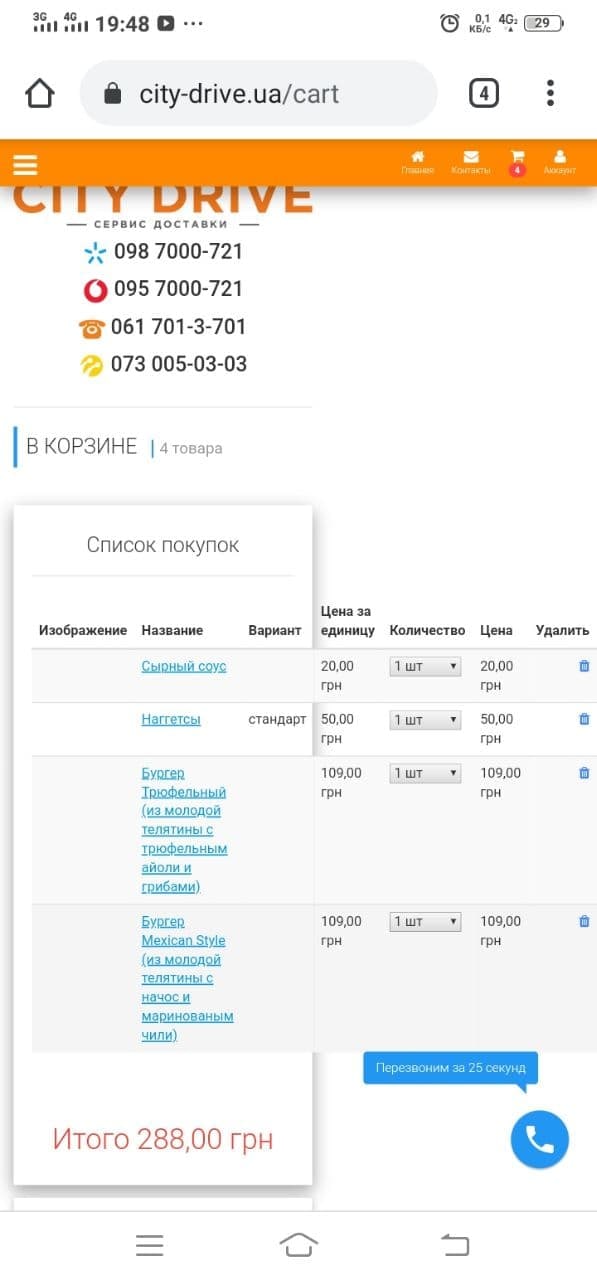
Task: Tap the Android recent apps navigation button
Action: pyautogui.click(x=149, y=1245)
